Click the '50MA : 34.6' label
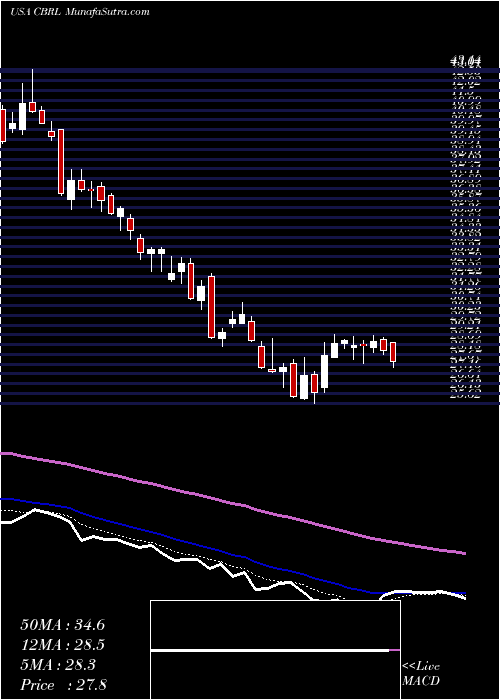The image size is (500, 700). (x=62, y=625)
